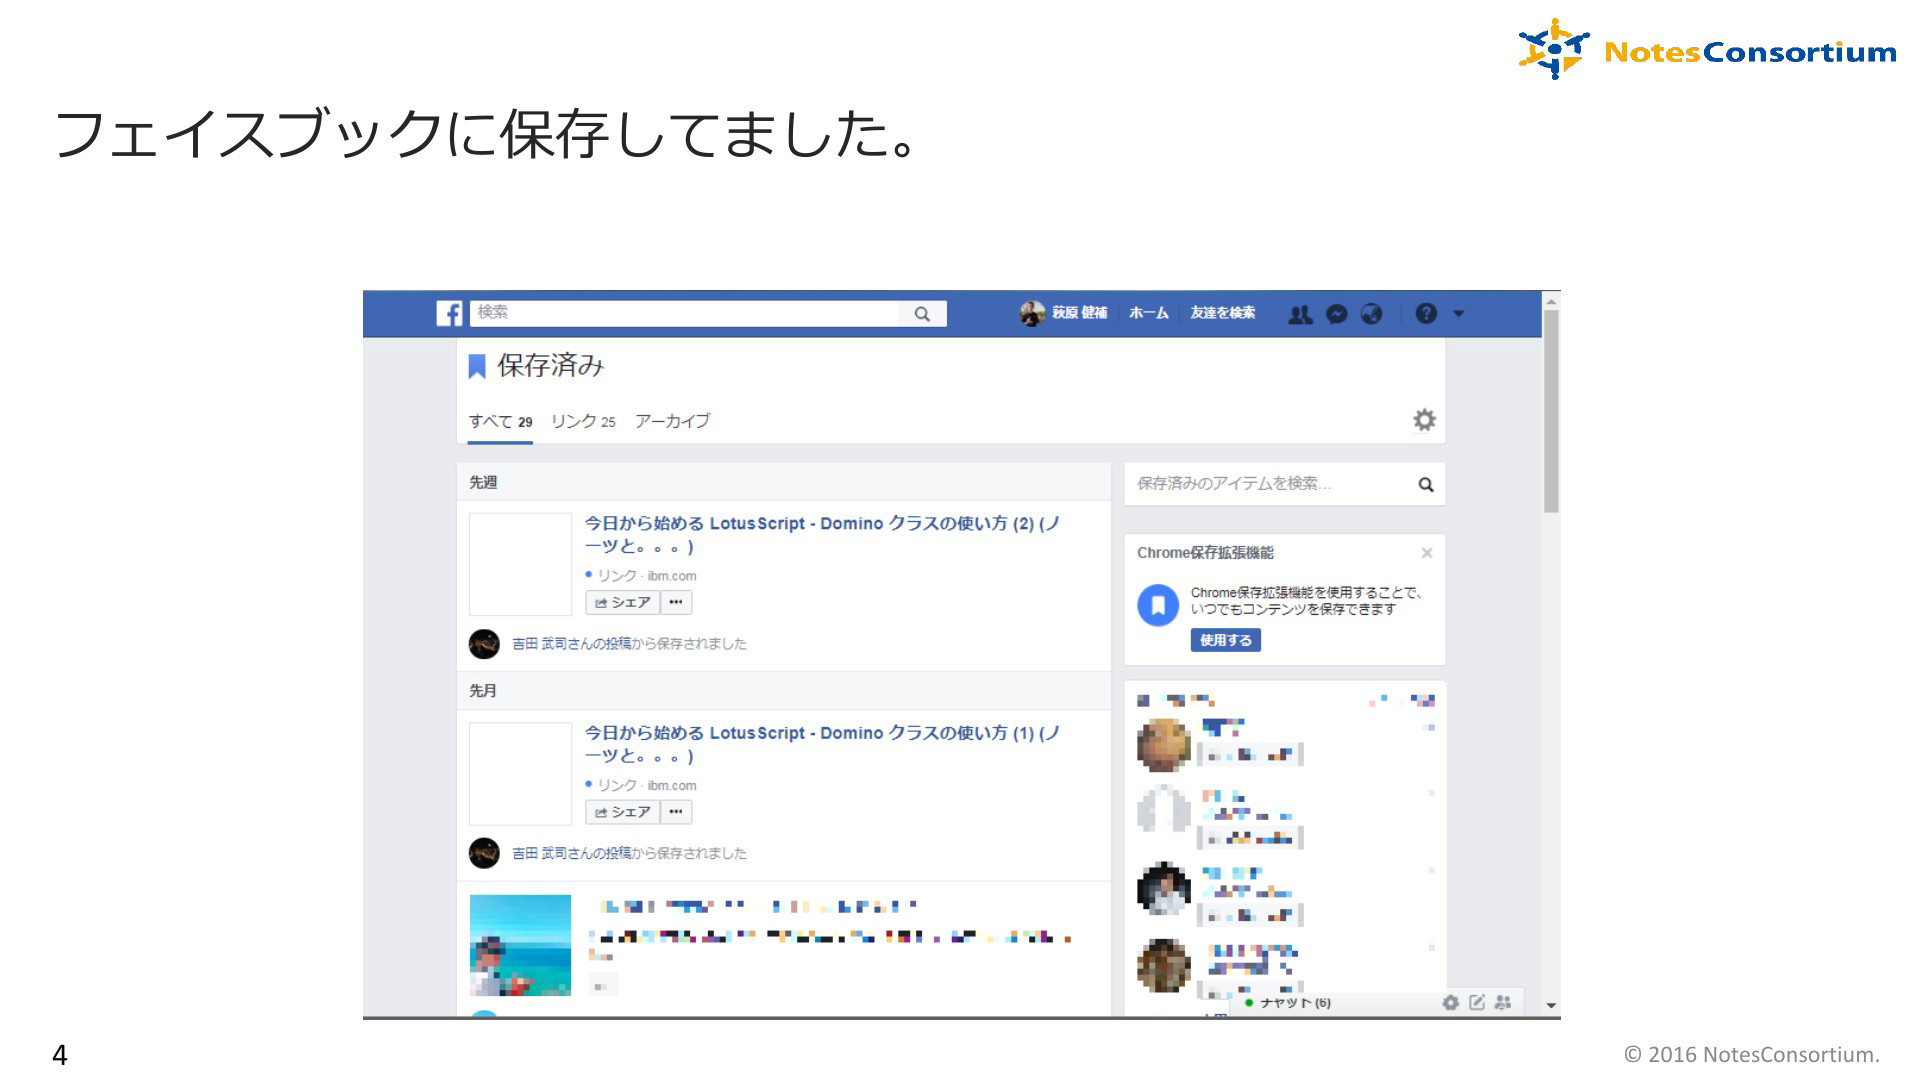Click the 保存済みのアイテムを検索 input field

point(1270,484)
